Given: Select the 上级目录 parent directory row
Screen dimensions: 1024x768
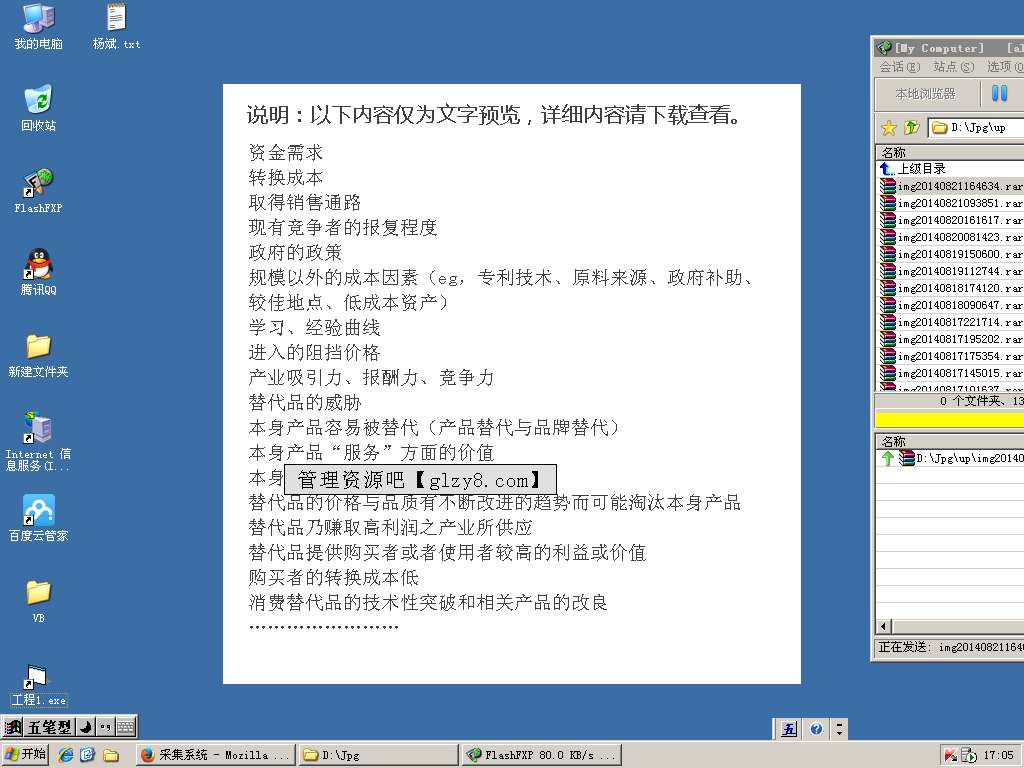Looking at the screenshot, I should pyautogui.click(x=950, y=168).
